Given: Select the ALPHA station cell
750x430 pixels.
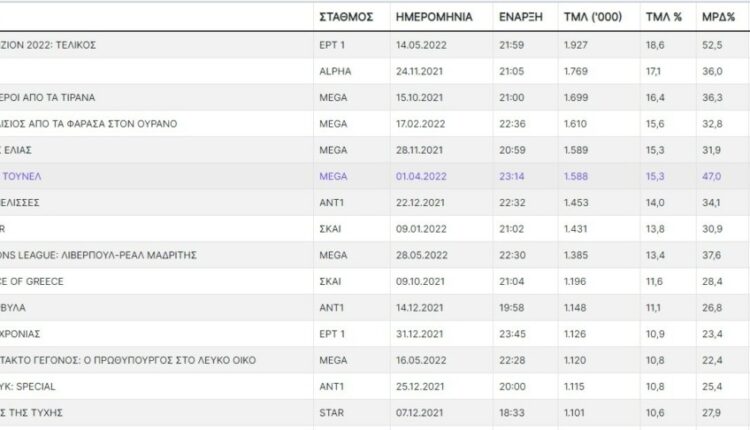Looking at the screenshot, I should [335, 71].
